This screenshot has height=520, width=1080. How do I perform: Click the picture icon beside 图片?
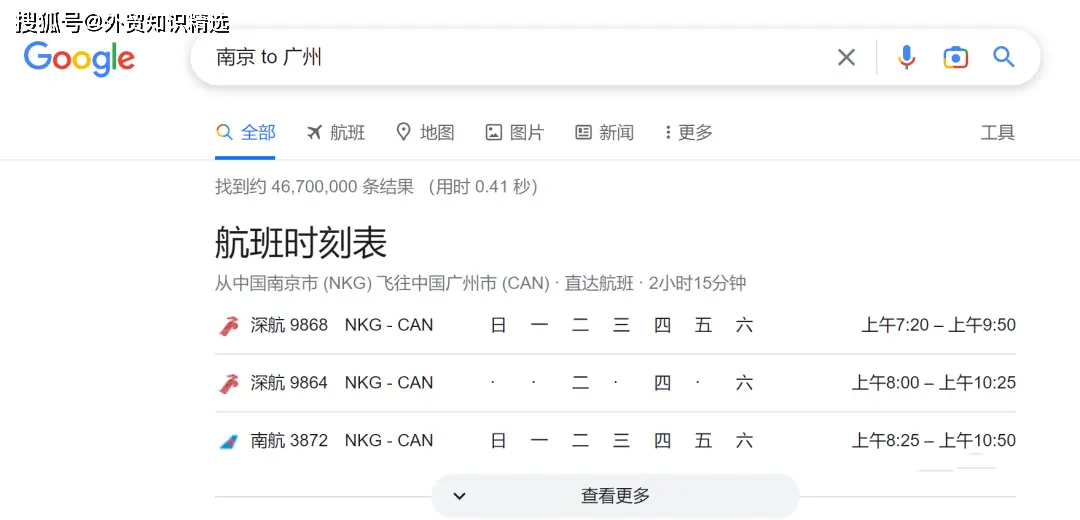(493, 132)
